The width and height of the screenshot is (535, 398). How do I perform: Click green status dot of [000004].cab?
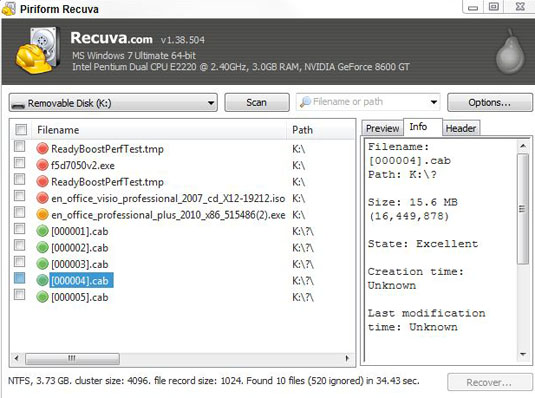click(42, 281)
